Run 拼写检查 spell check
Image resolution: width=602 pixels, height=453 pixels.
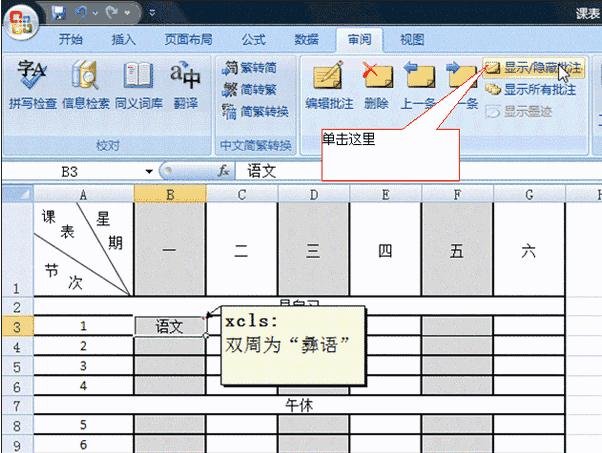33,84
